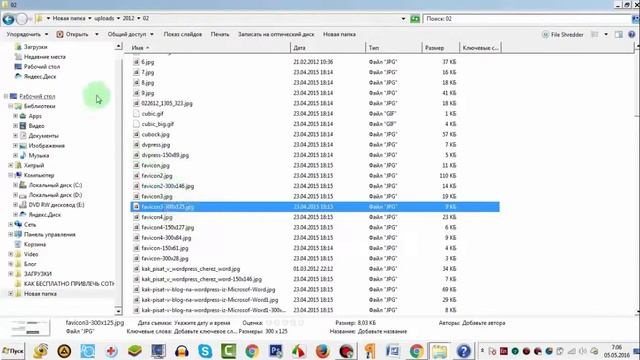The height and width of the screenshot is (360, 640).
Task: Expand the Открыть dropdown arrow
Action: pos(97,34)
